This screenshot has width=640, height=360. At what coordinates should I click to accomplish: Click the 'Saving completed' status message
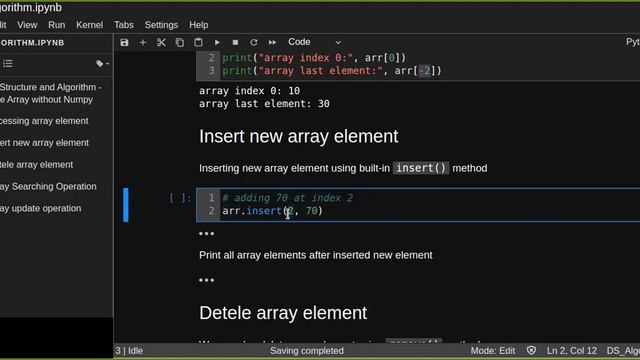[x=307, y=351]
